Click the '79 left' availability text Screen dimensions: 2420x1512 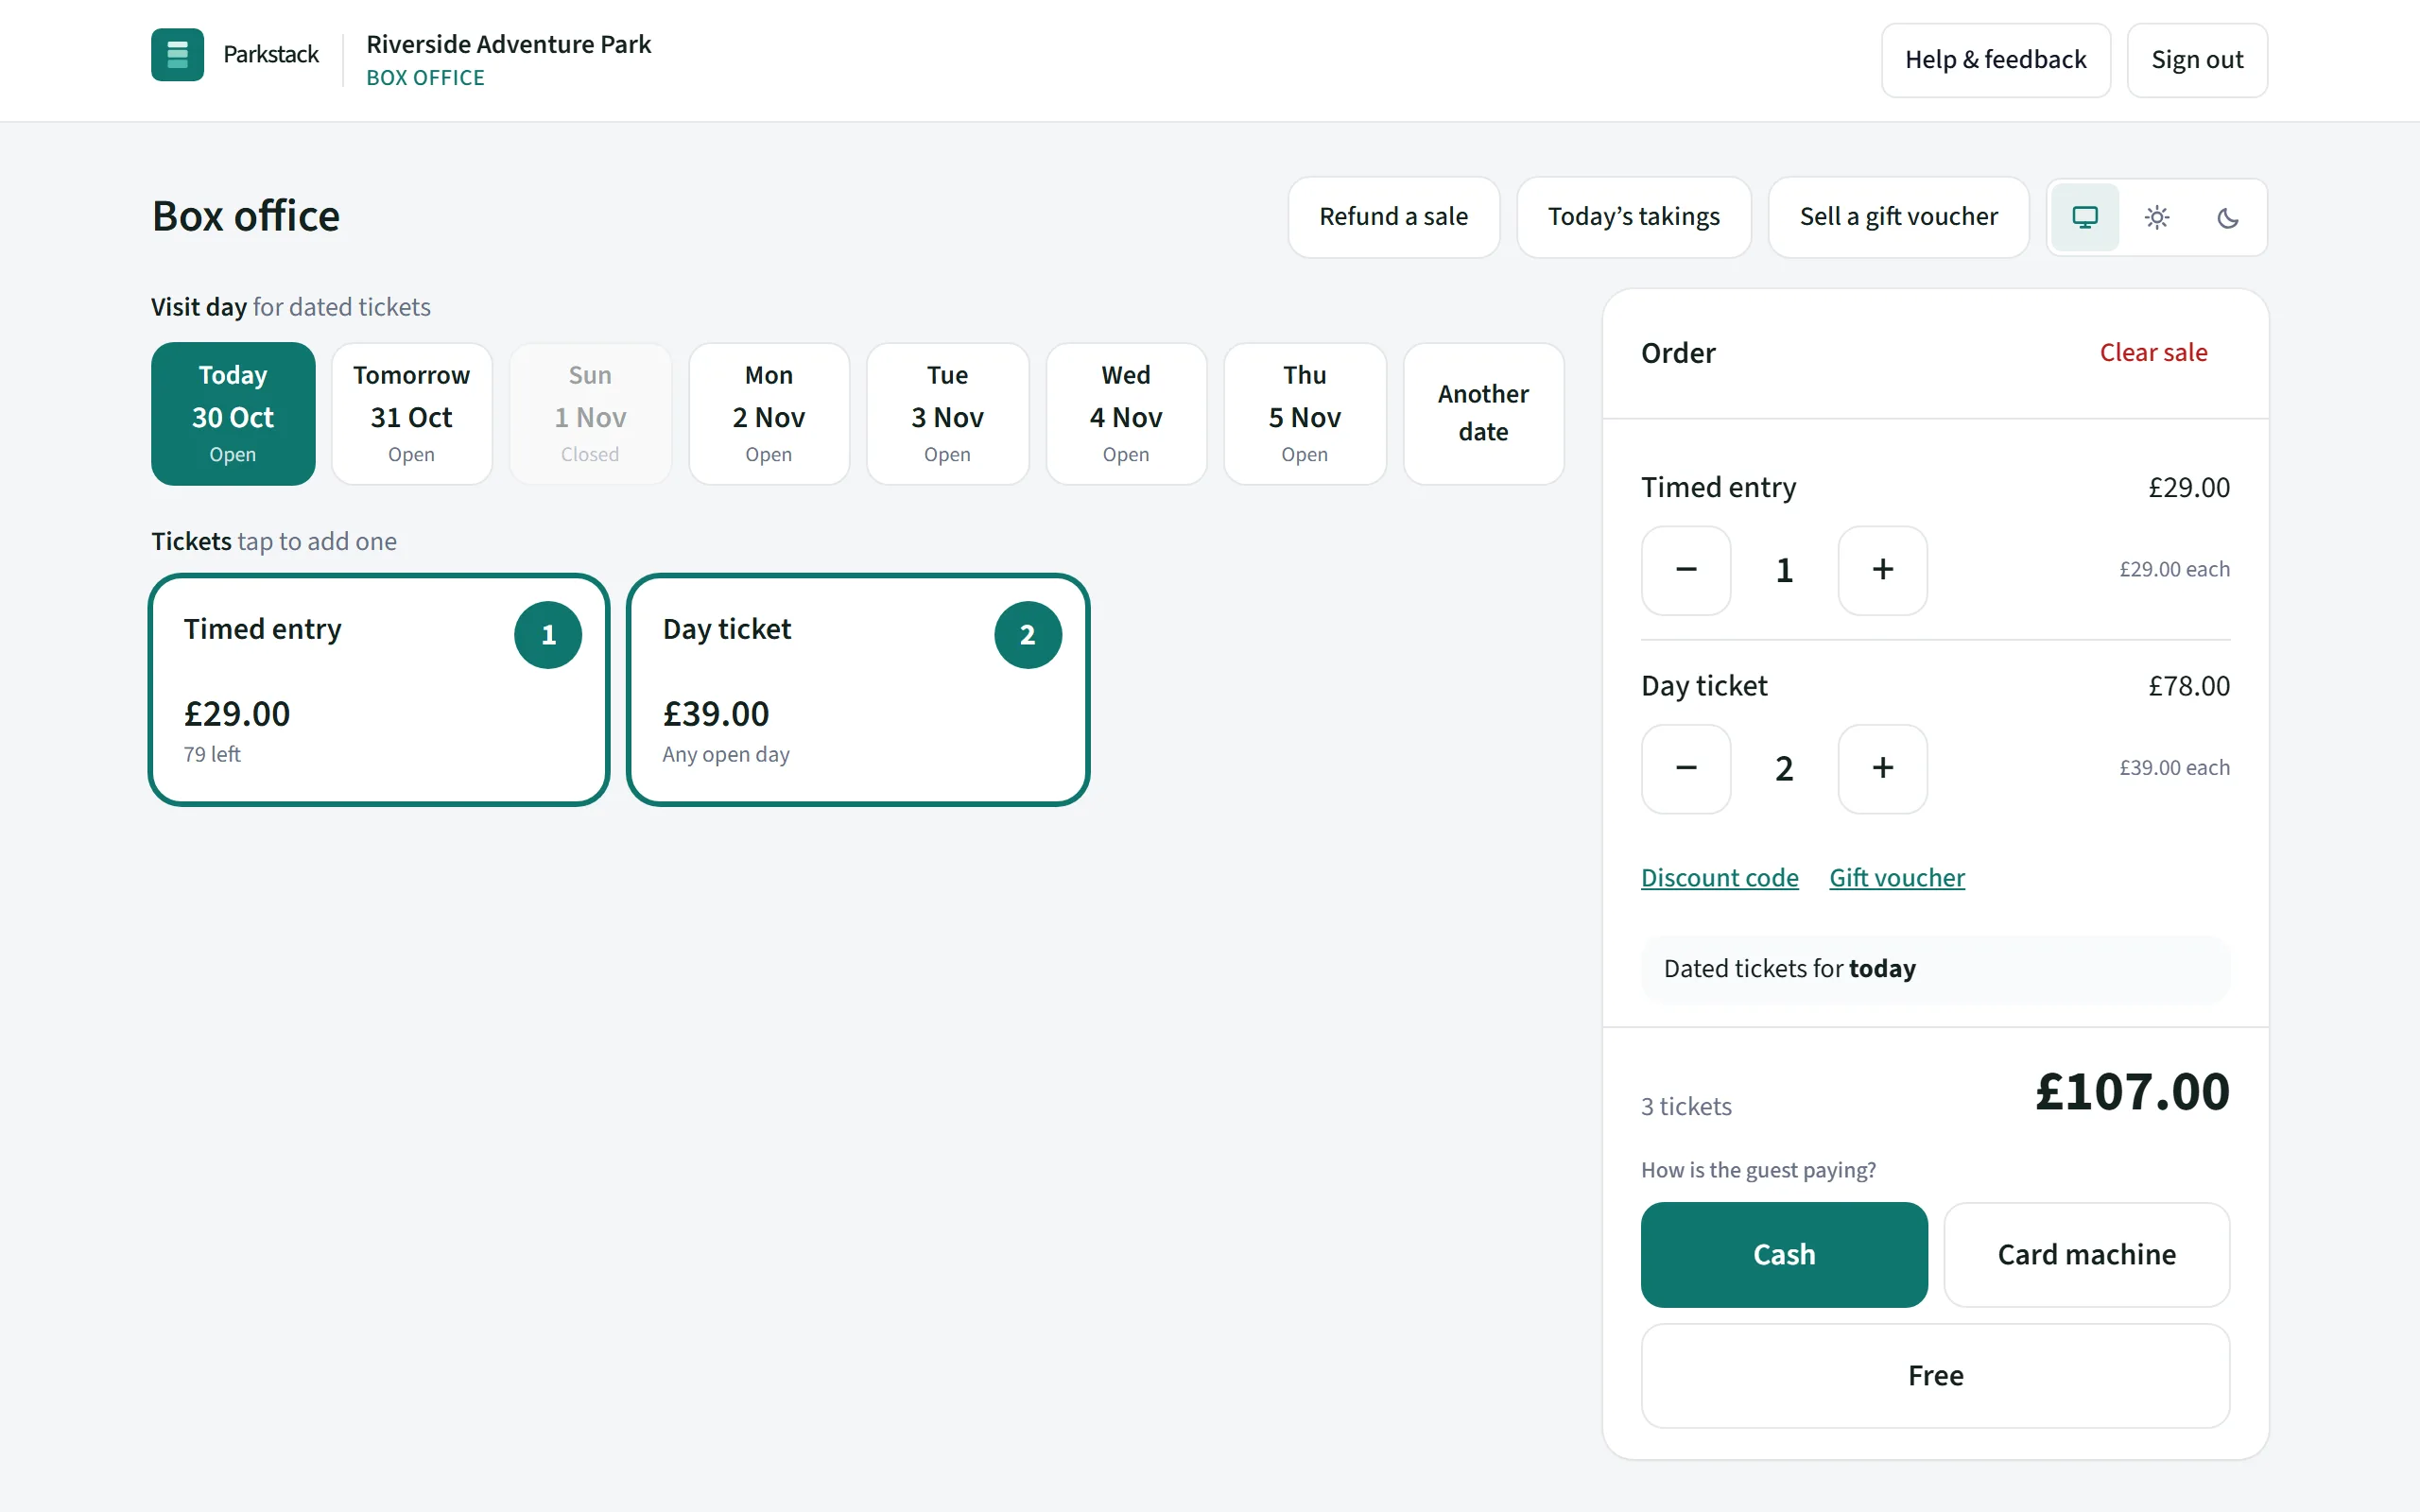[212, 755]
